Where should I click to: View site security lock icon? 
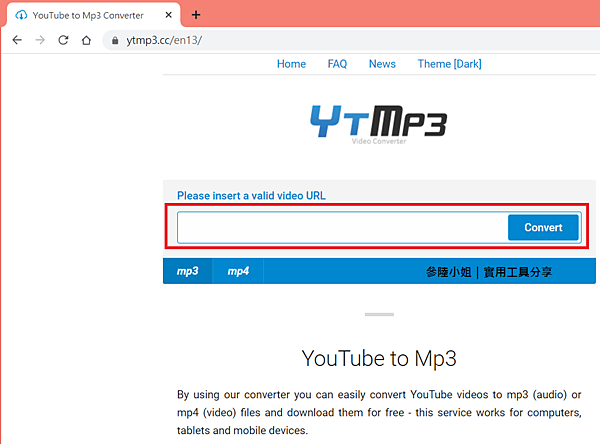115,40
